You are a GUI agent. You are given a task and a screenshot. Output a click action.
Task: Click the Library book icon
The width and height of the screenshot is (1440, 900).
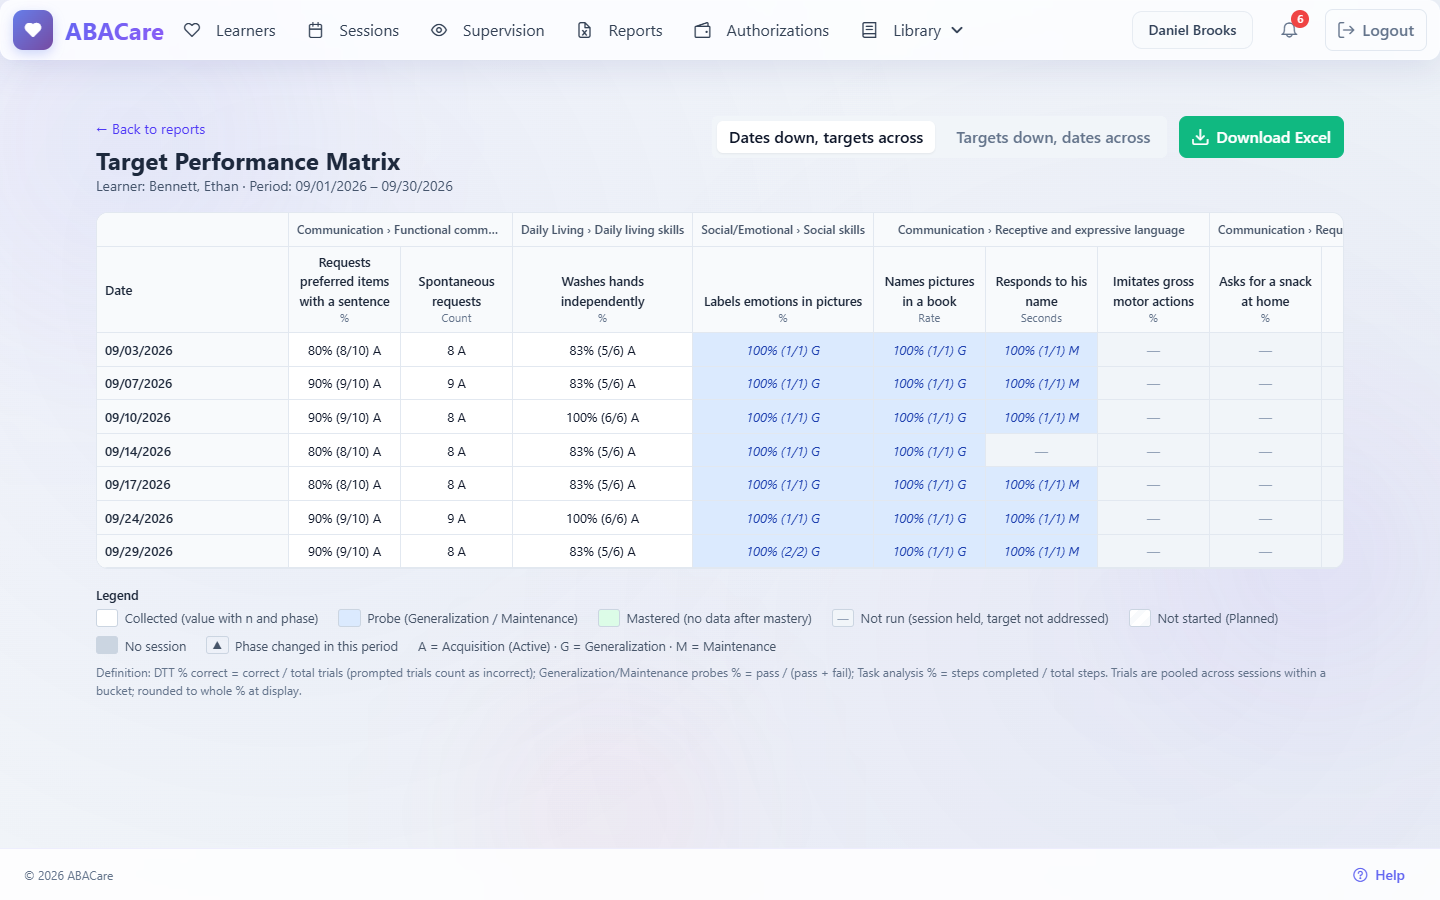click(x=869, y=30)
